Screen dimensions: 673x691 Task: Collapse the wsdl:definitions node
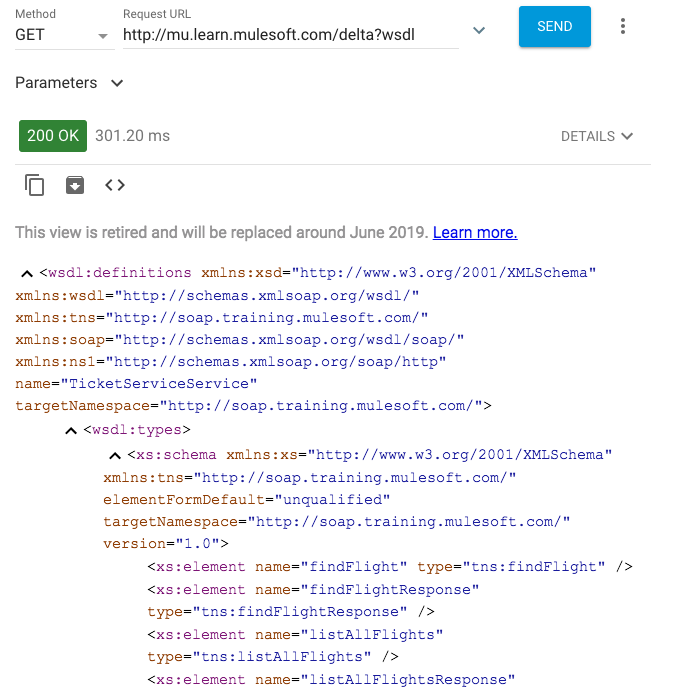click(27, 274)
